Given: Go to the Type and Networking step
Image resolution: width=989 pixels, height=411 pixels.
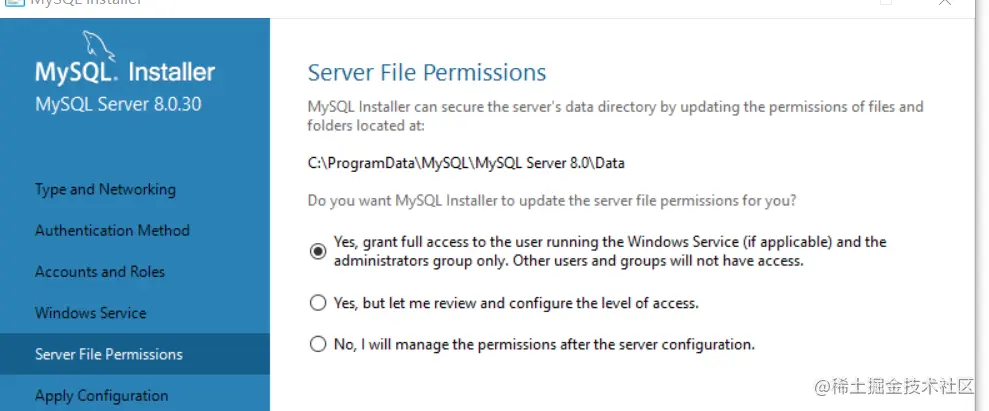Looking at the screenshot, I should (105, 189).
